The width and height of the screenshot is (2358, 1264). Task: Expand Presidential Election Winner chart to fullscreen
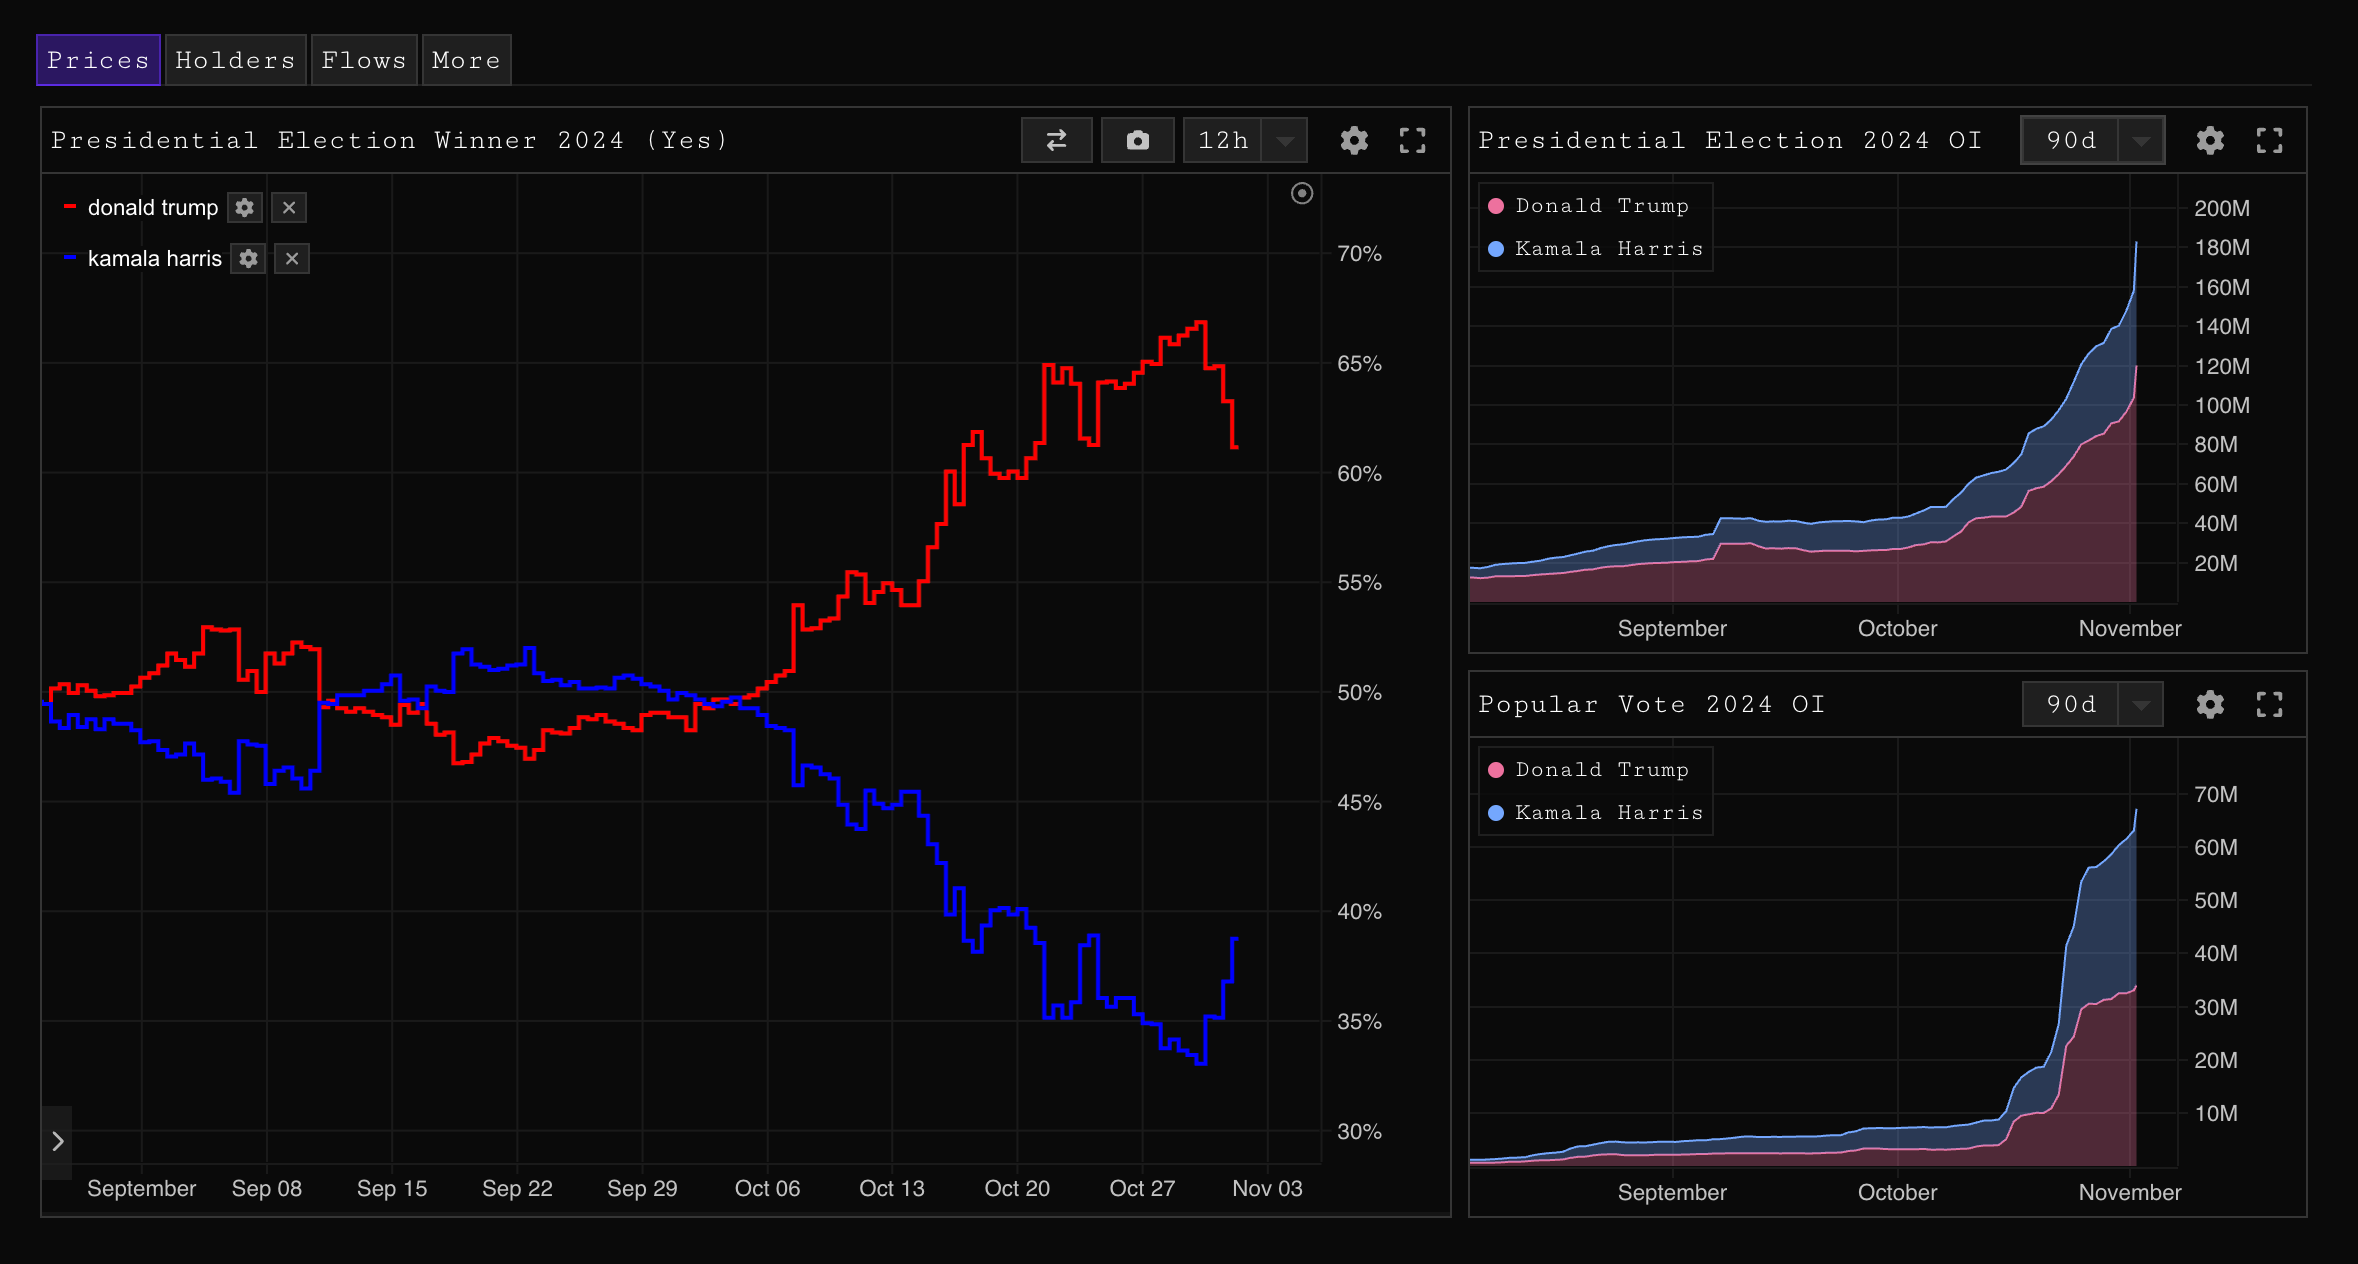(x=1412, y=141)
